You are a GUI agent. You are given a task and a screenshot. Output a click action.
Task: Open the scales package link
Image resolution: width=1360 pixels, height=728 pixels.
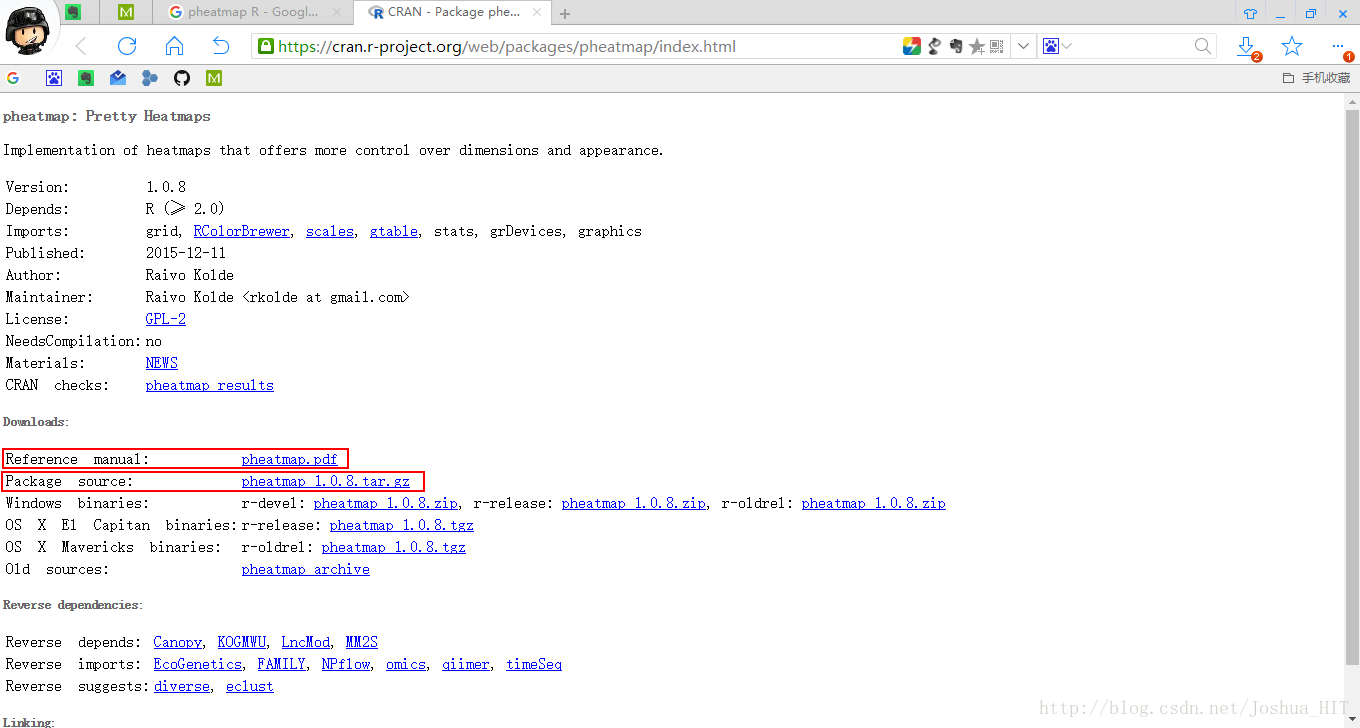[x=330, y=231]
